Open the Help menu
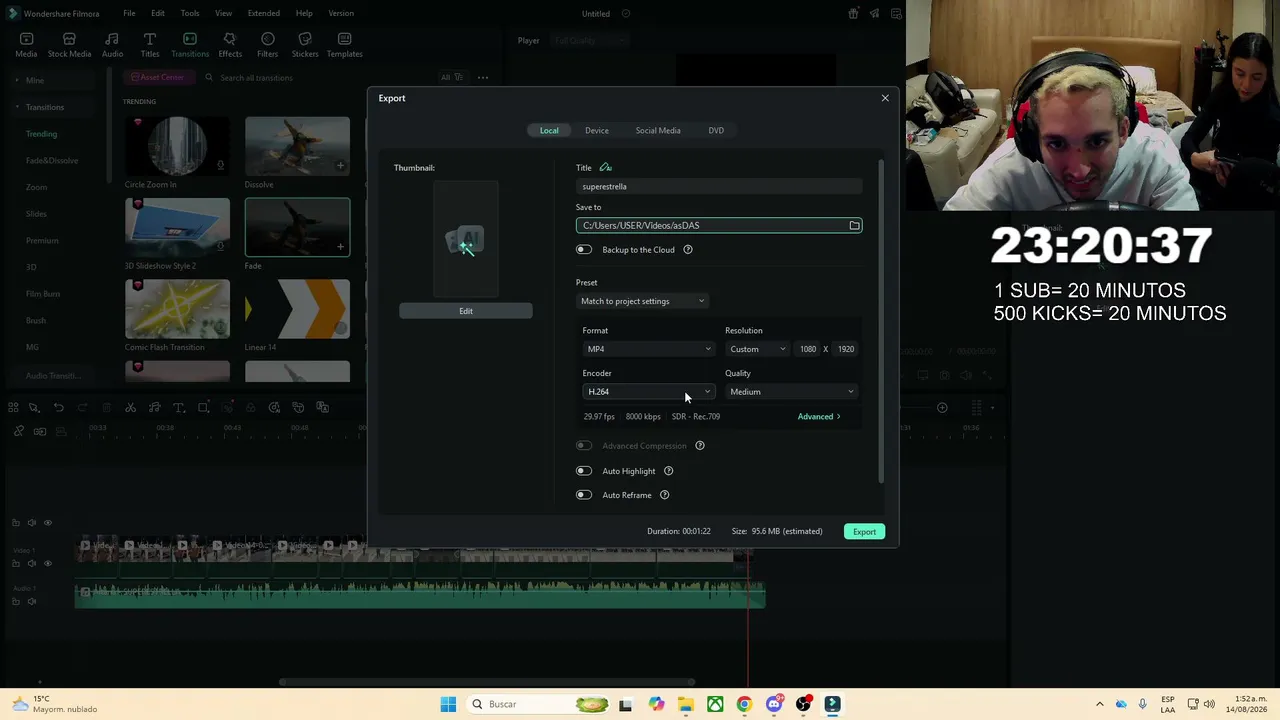 pos(304,13)
